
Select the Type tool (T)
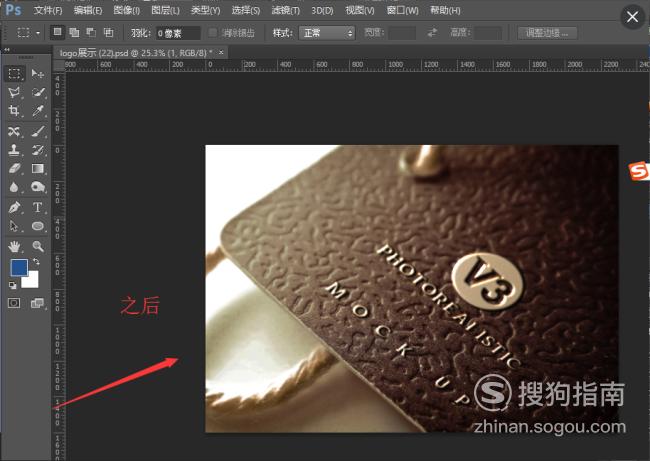pos(38,207)
